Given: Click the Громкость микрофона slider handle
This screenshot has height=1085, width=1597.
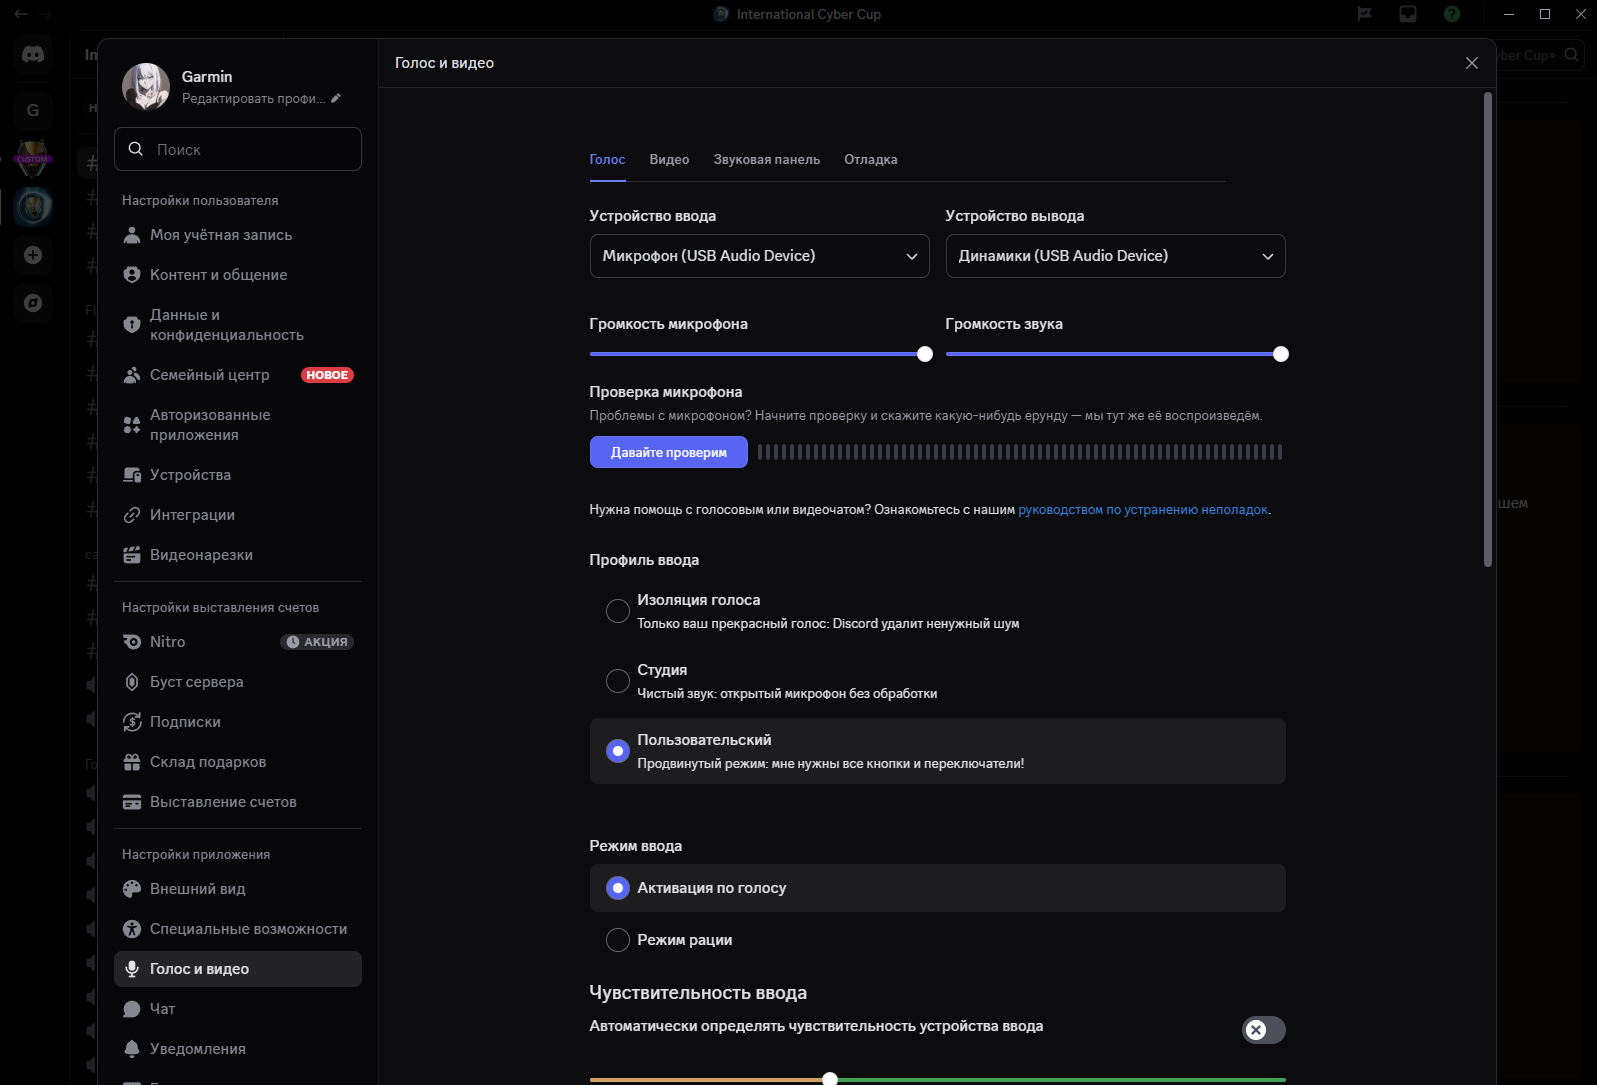Looking at the screenshot, I should tap(925, 354).
